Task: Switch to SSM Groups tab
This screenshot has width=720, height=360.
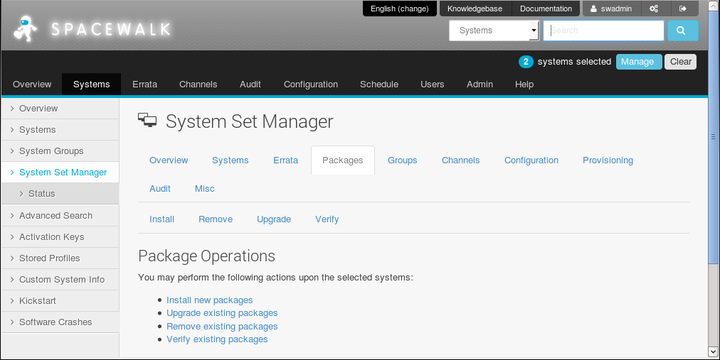Action: click(402, 160)
